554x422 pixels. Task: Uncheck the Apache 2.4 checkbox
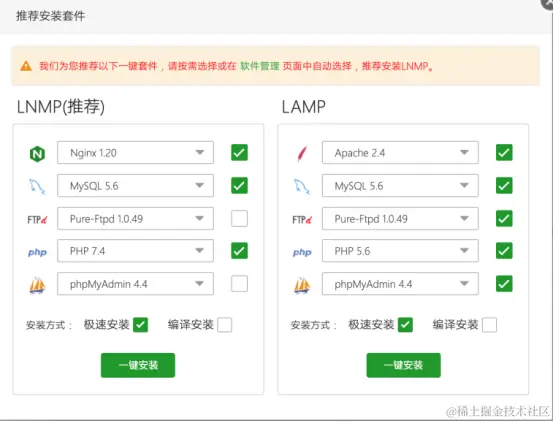(x=504, y=153)
